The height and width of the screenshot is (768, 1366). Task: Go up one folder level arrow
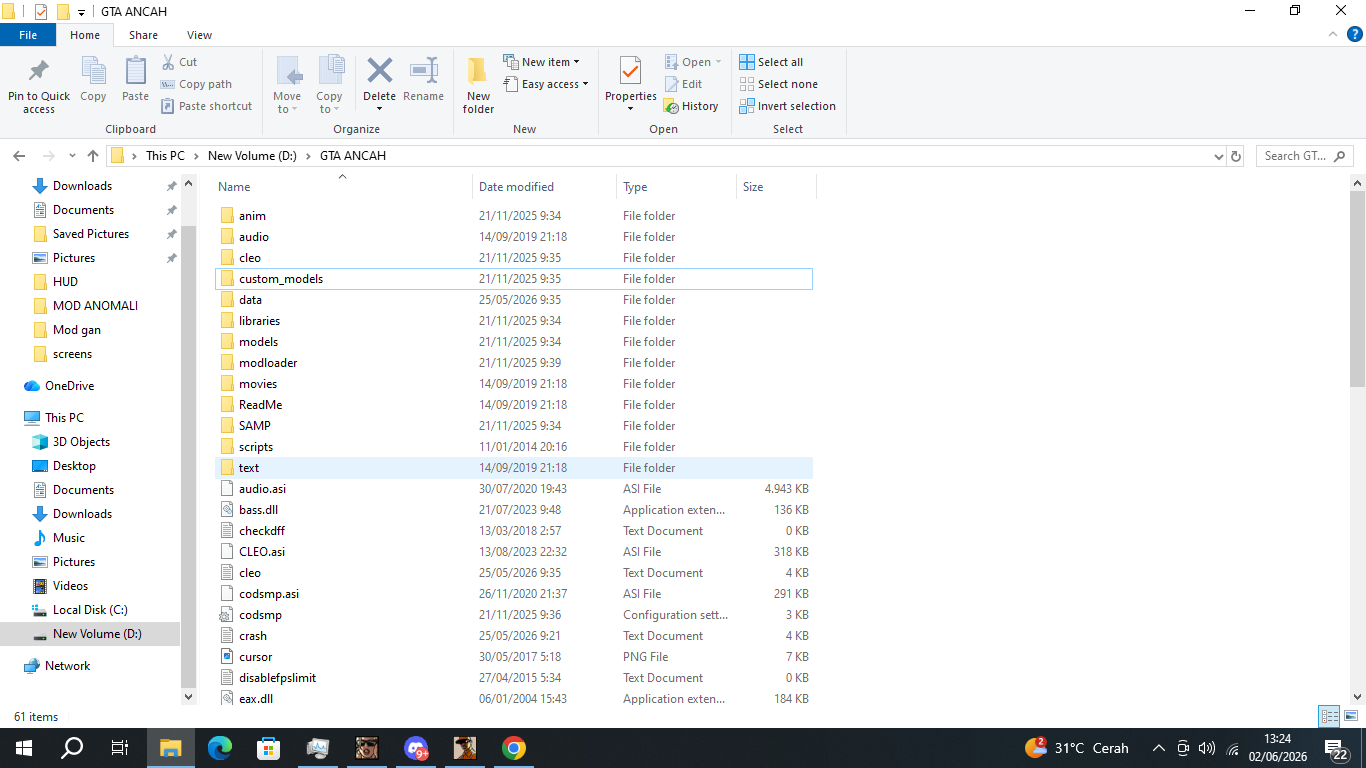93,156
